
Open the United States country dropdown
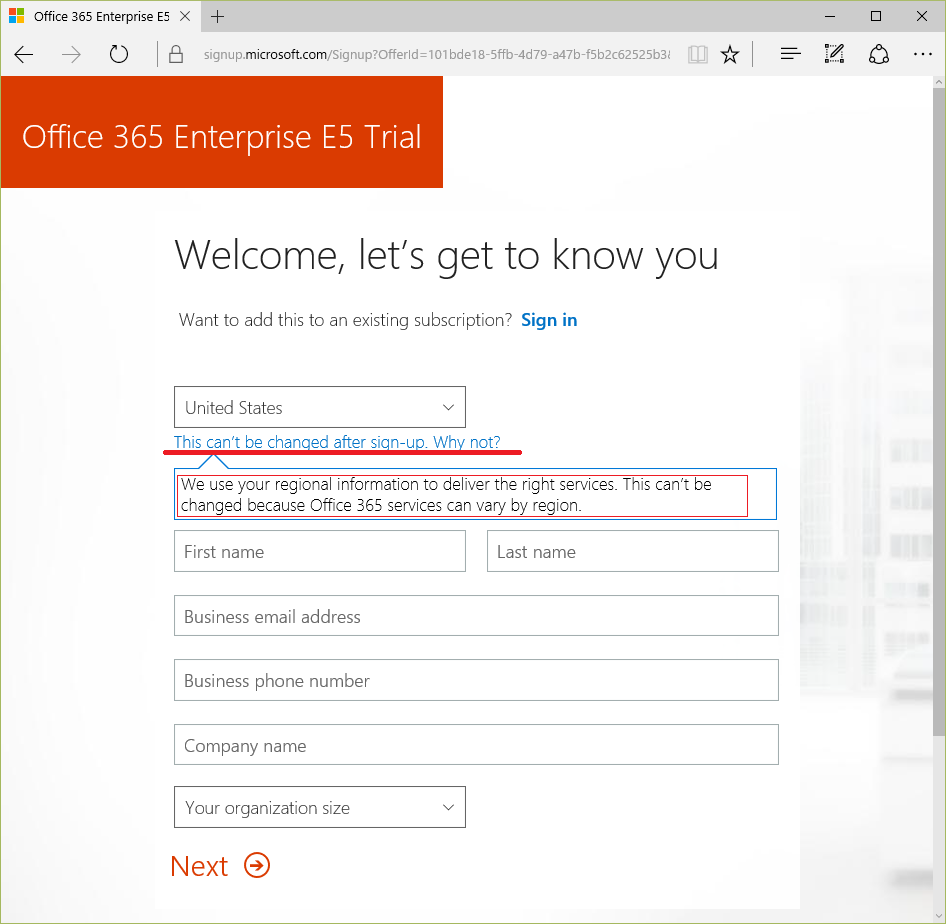click(x=320, y=407)
